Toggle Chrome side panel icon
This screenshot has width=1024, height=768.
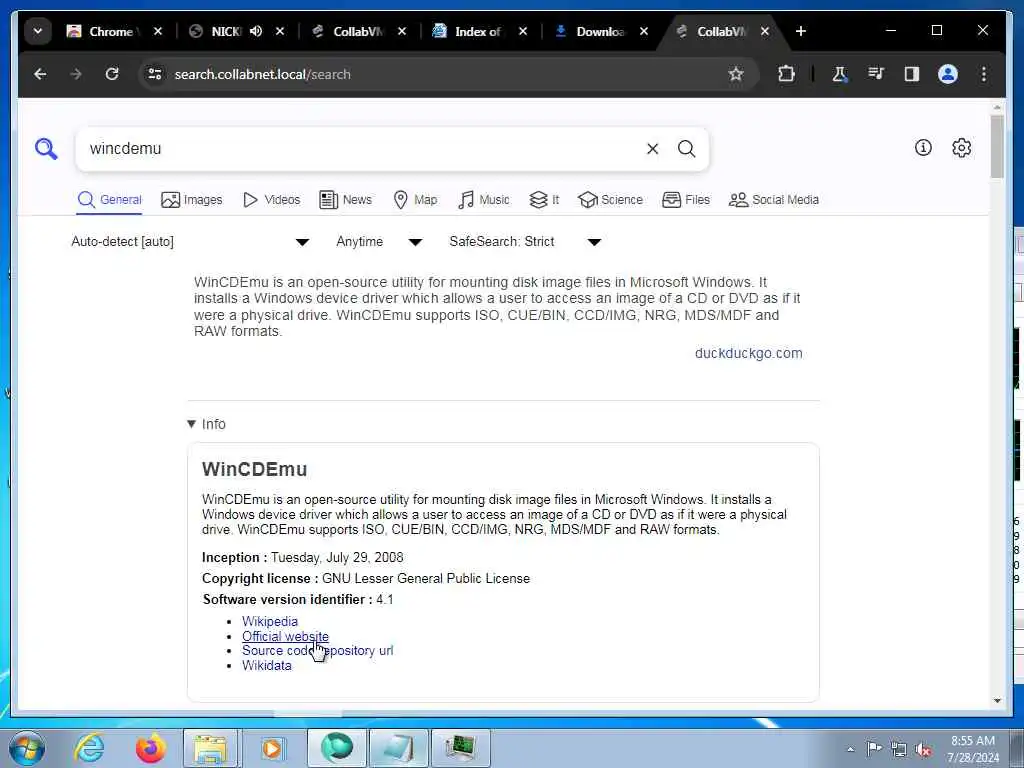click(x=912, y=74)
